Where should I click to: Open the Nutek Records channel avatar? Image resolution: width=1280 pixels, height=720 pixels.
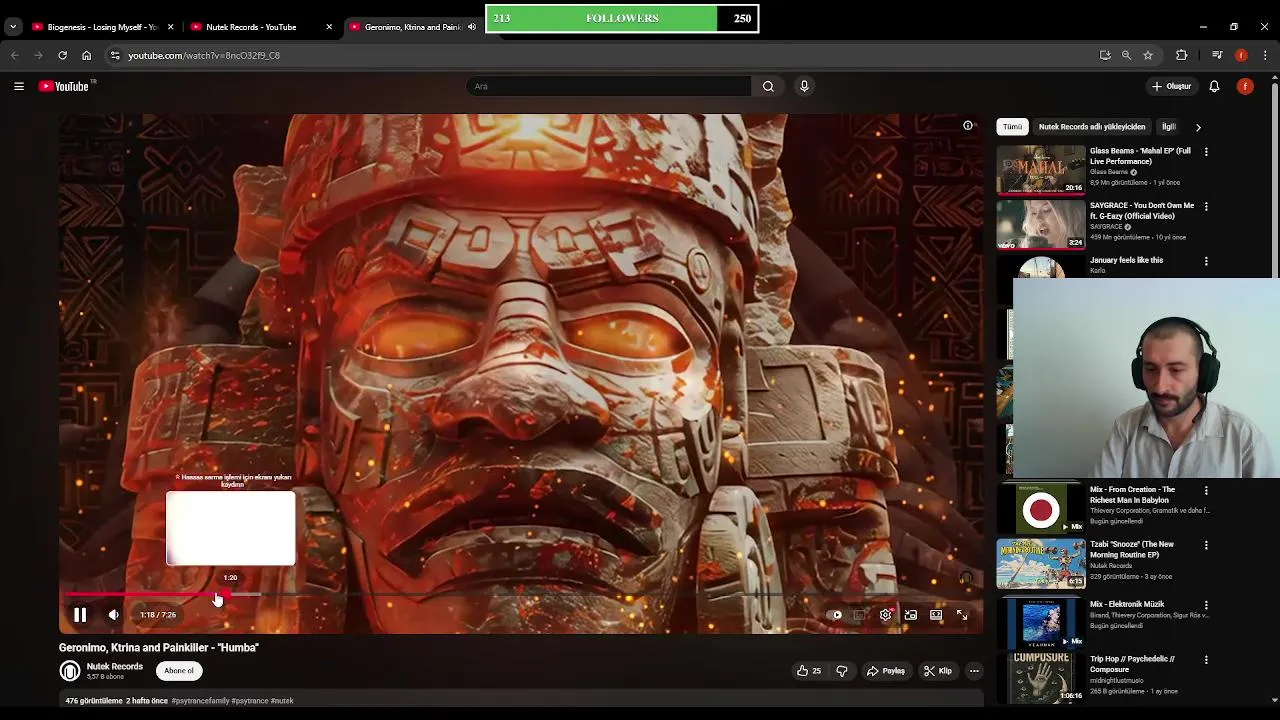(x=70, y=671)
